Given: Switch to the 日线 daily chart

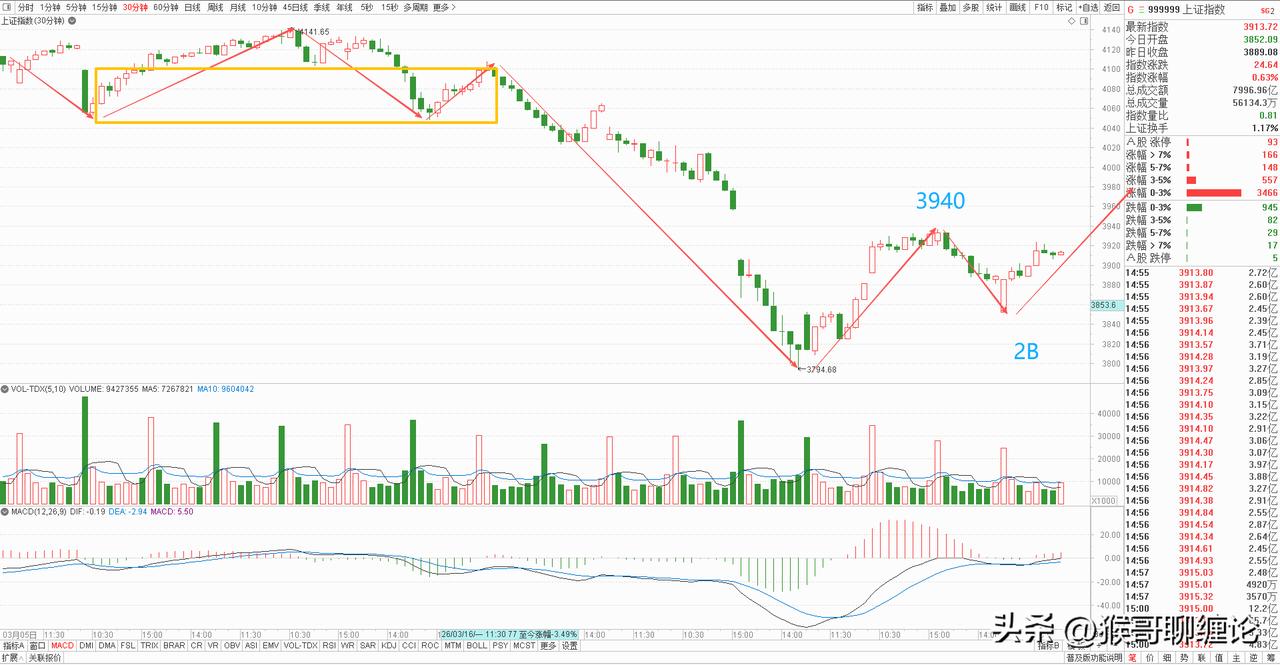Looking at the screenshot, I should coord(193,7).
